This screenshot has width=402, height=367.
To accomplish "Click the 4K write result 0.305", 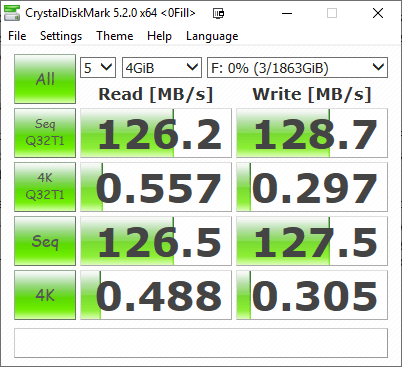I will (312, 295).
